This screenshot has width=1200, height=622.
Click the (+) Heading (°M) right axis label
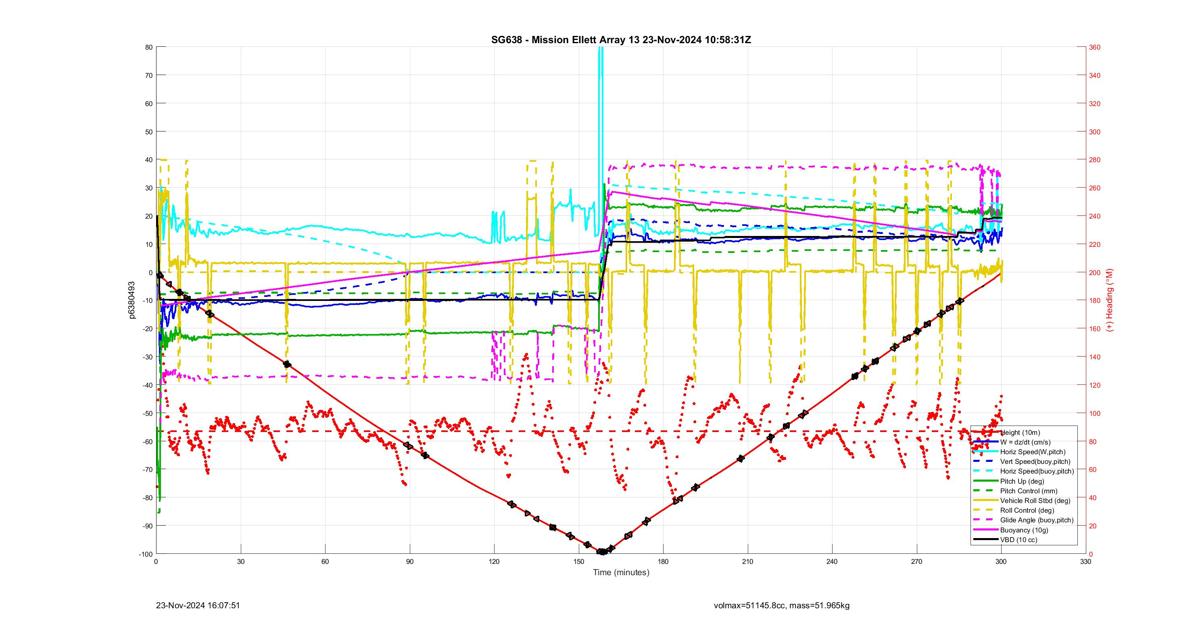coord(1110,301)
